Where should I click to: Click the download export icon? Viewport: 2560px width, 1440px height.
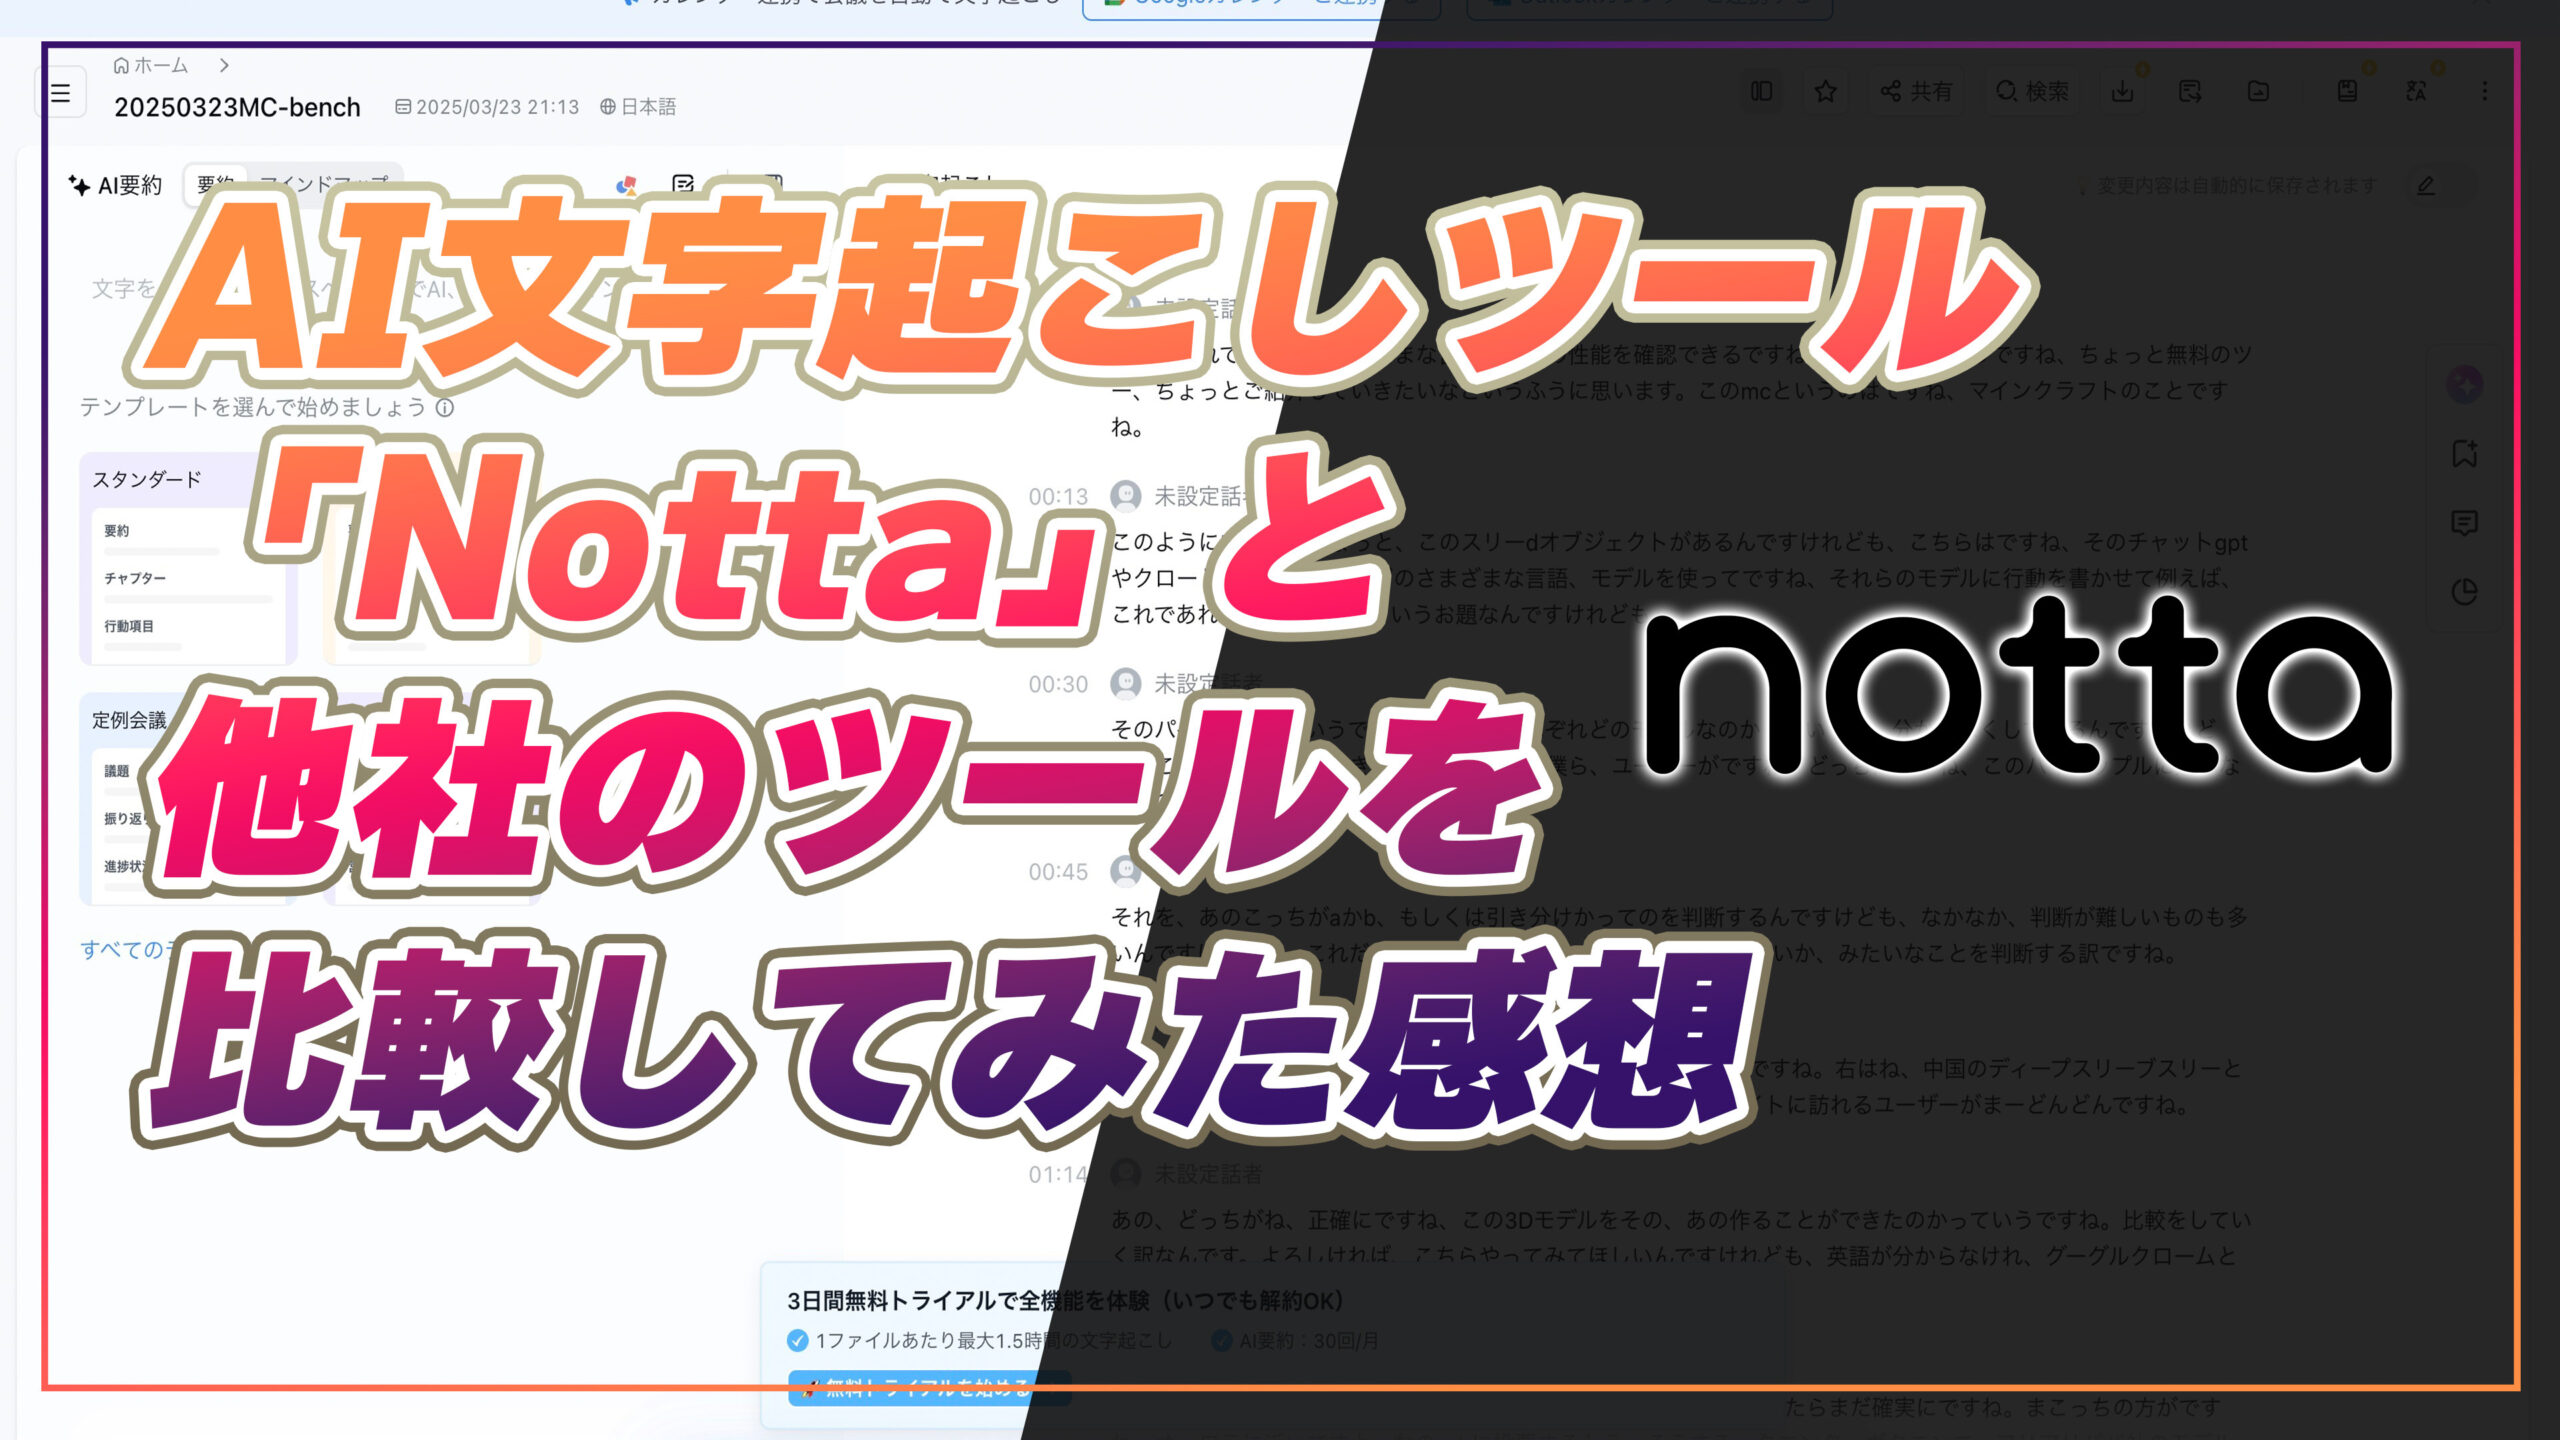[2122, 92]
